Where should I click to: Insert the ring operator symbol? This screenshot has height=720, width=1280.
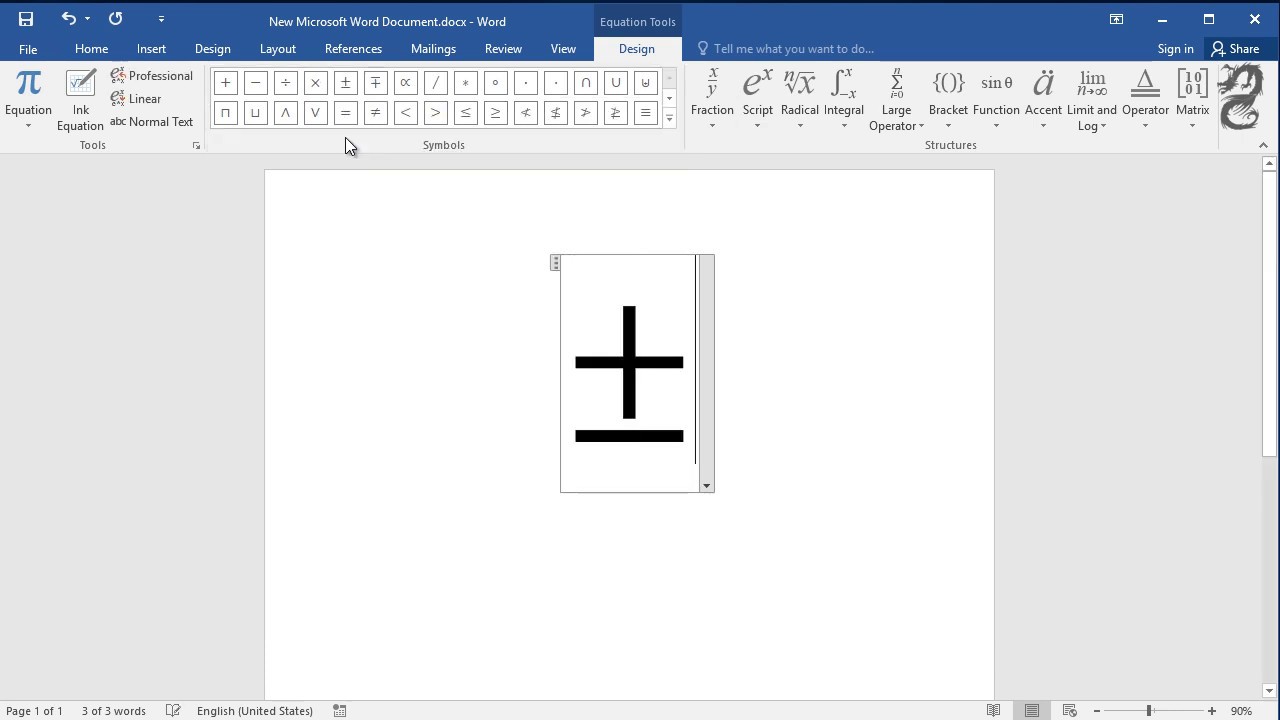(x=496, y=83)
